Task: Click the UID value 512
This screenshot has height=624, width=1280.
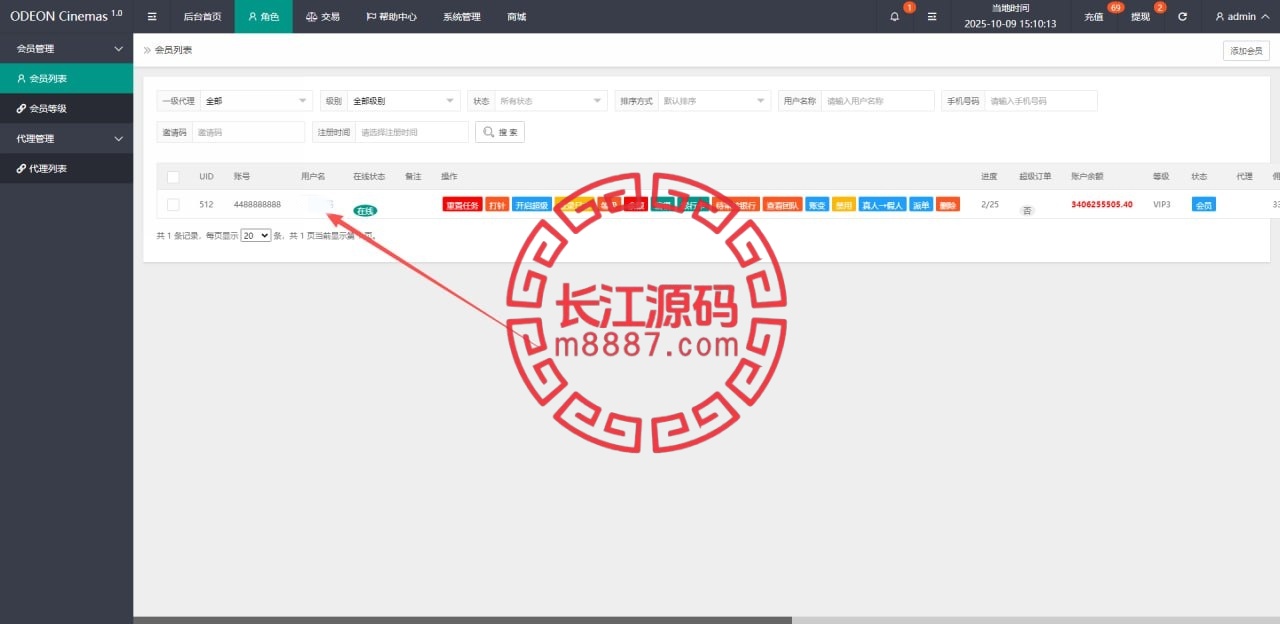Action: pos(206,204)
